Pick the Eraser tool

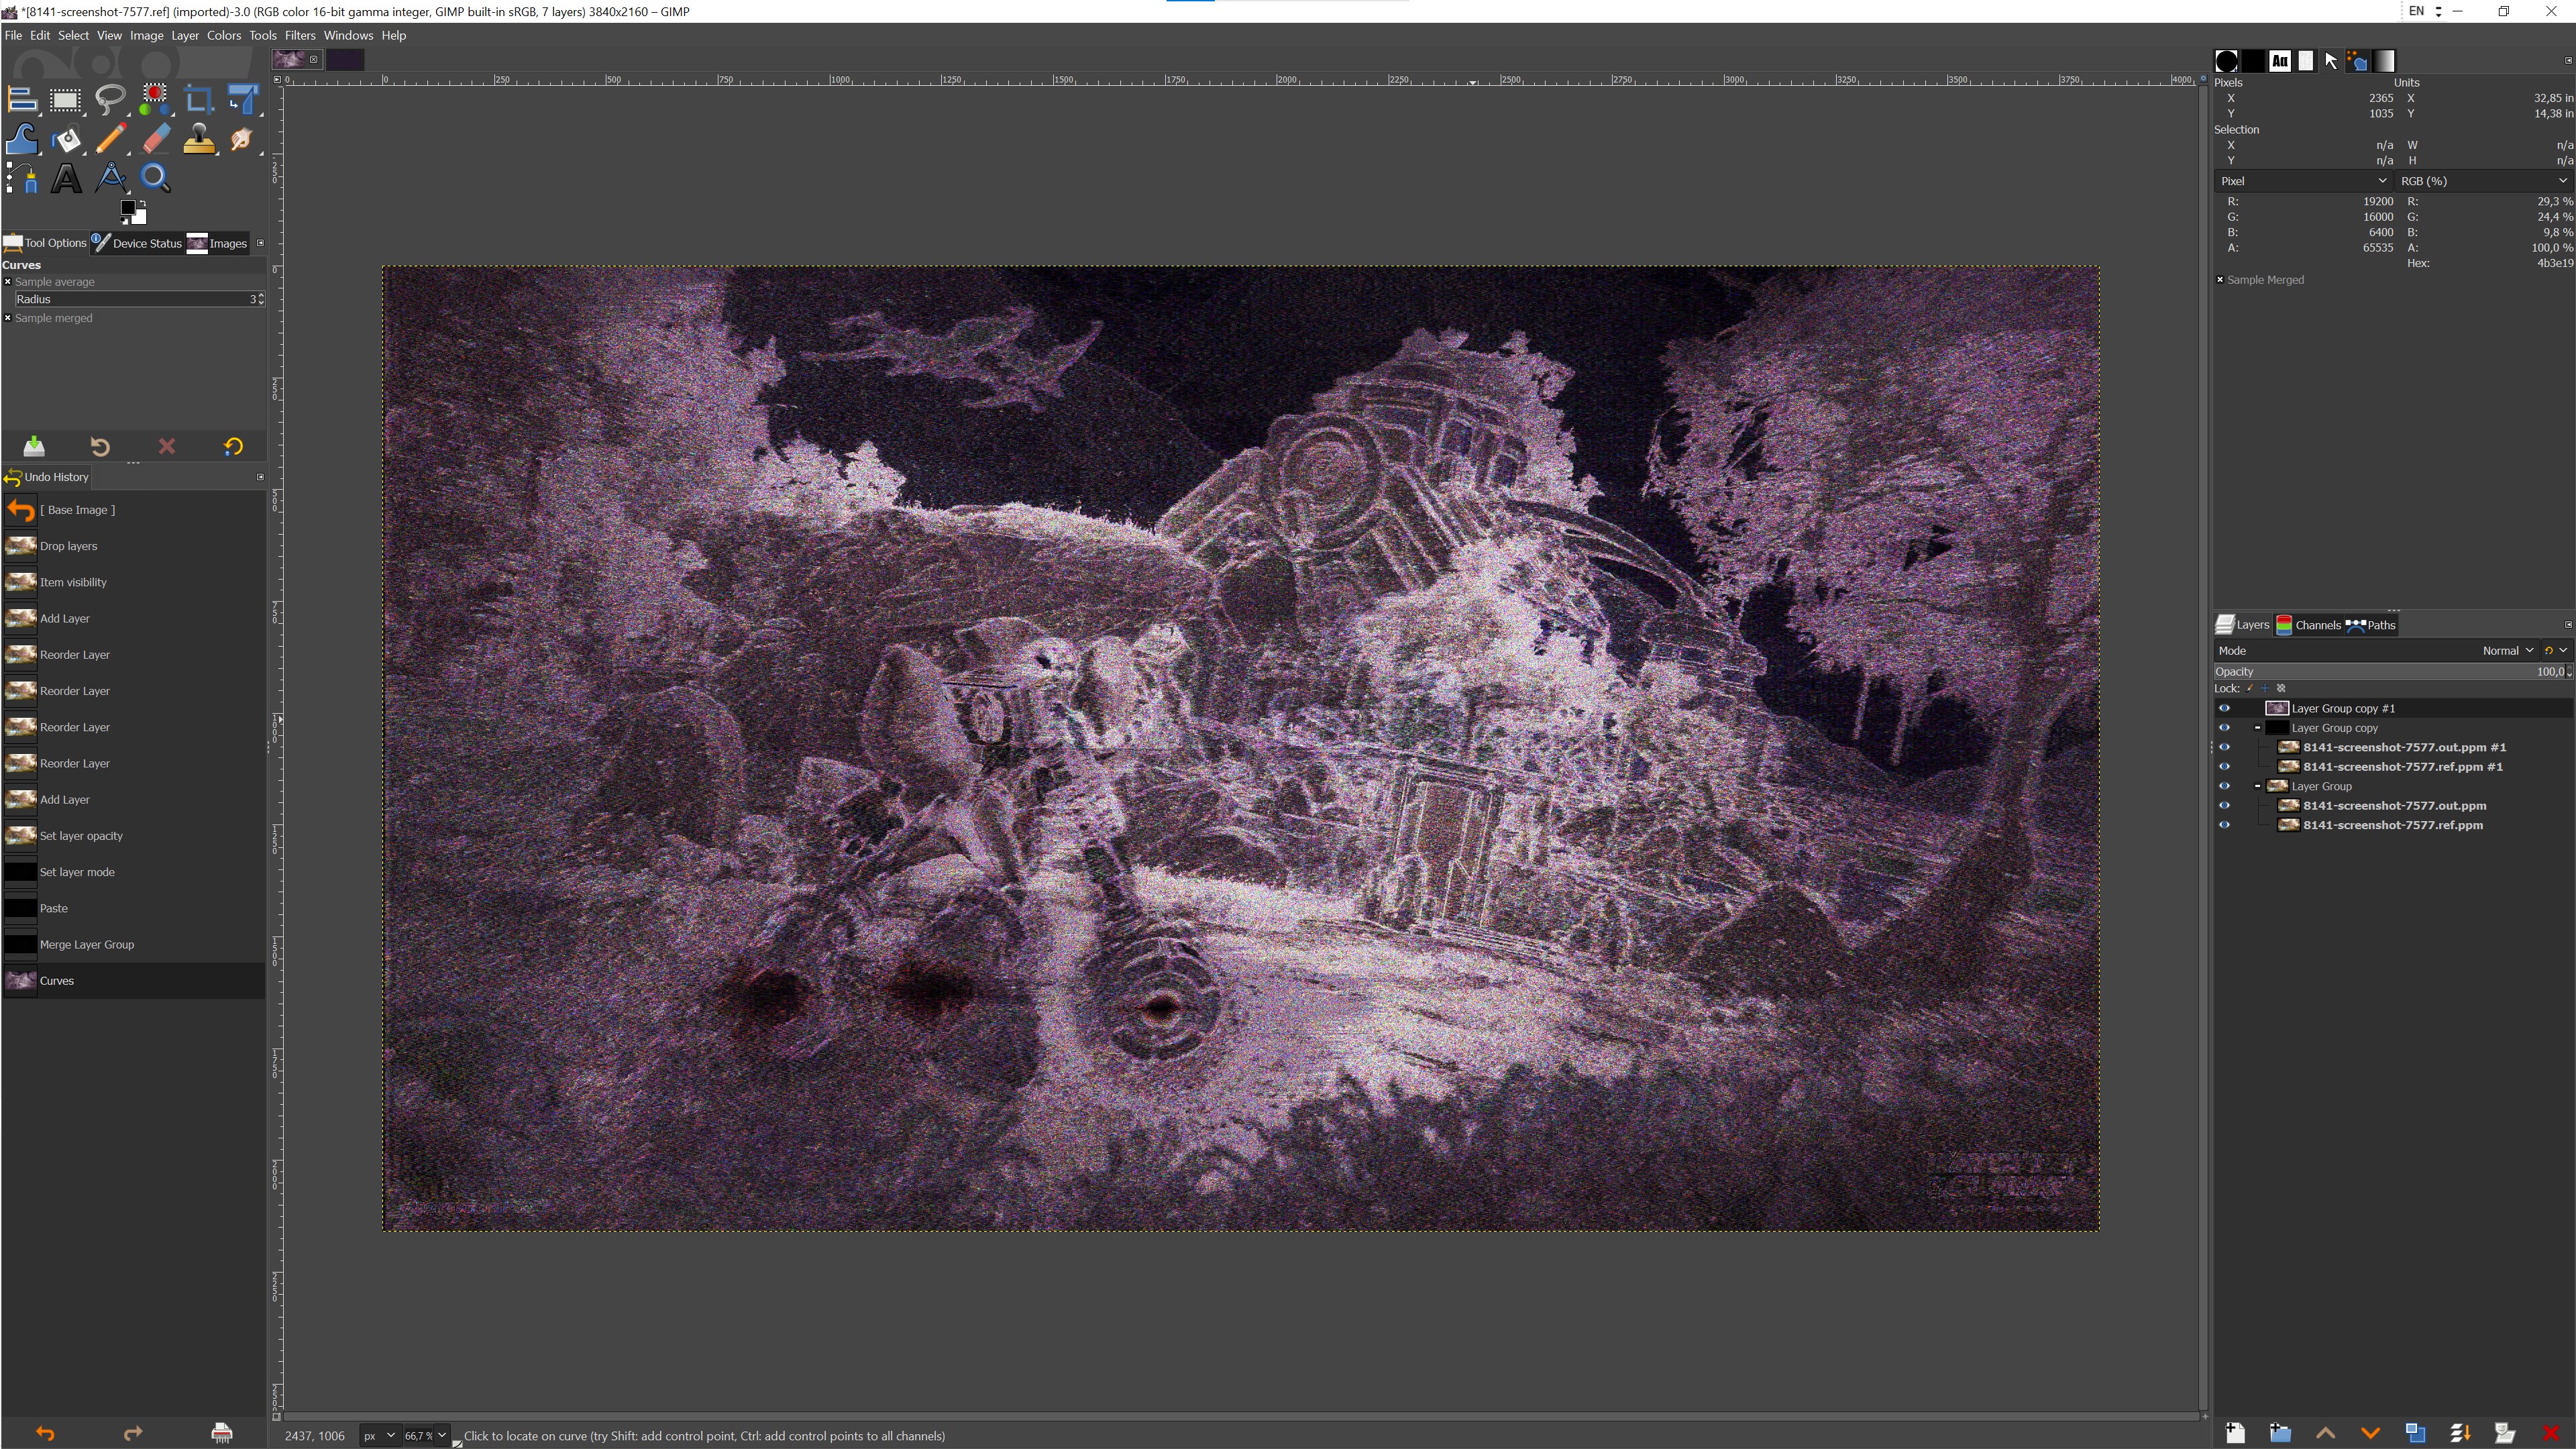click(156, 139)
